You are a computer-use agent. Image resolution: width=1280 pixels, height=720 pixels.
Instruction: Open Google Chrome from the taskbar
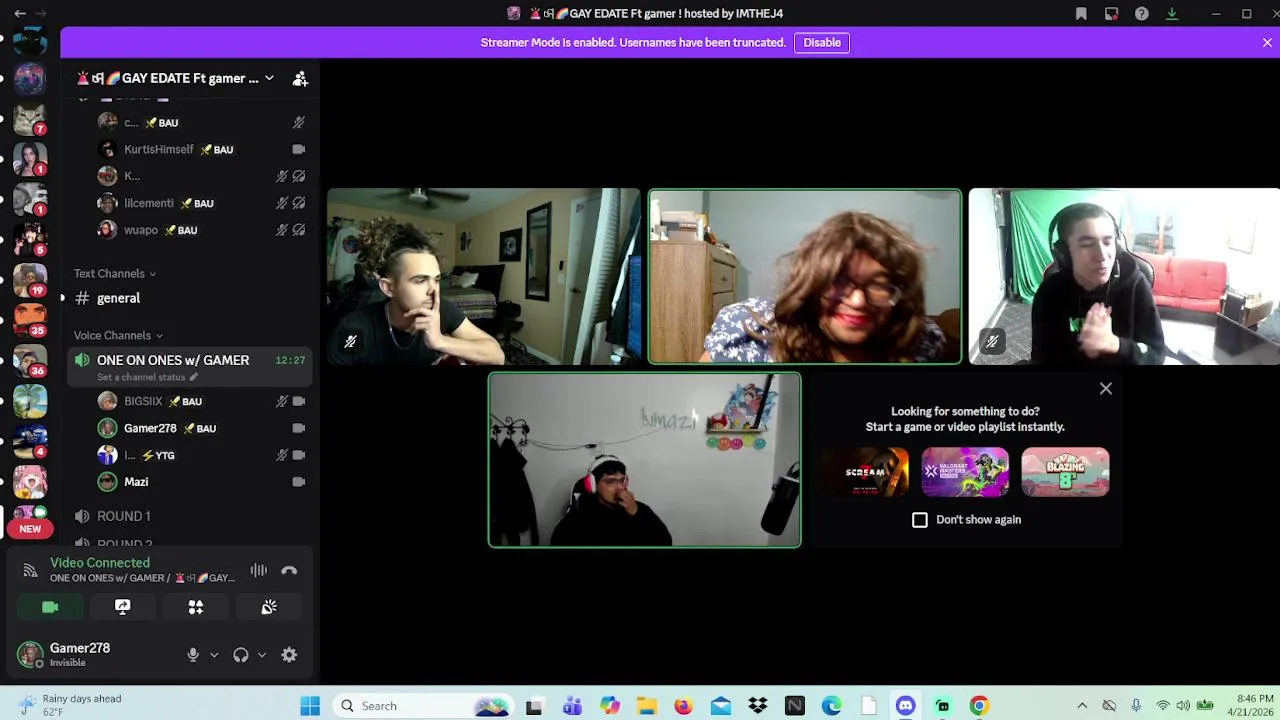pos(979,706)
